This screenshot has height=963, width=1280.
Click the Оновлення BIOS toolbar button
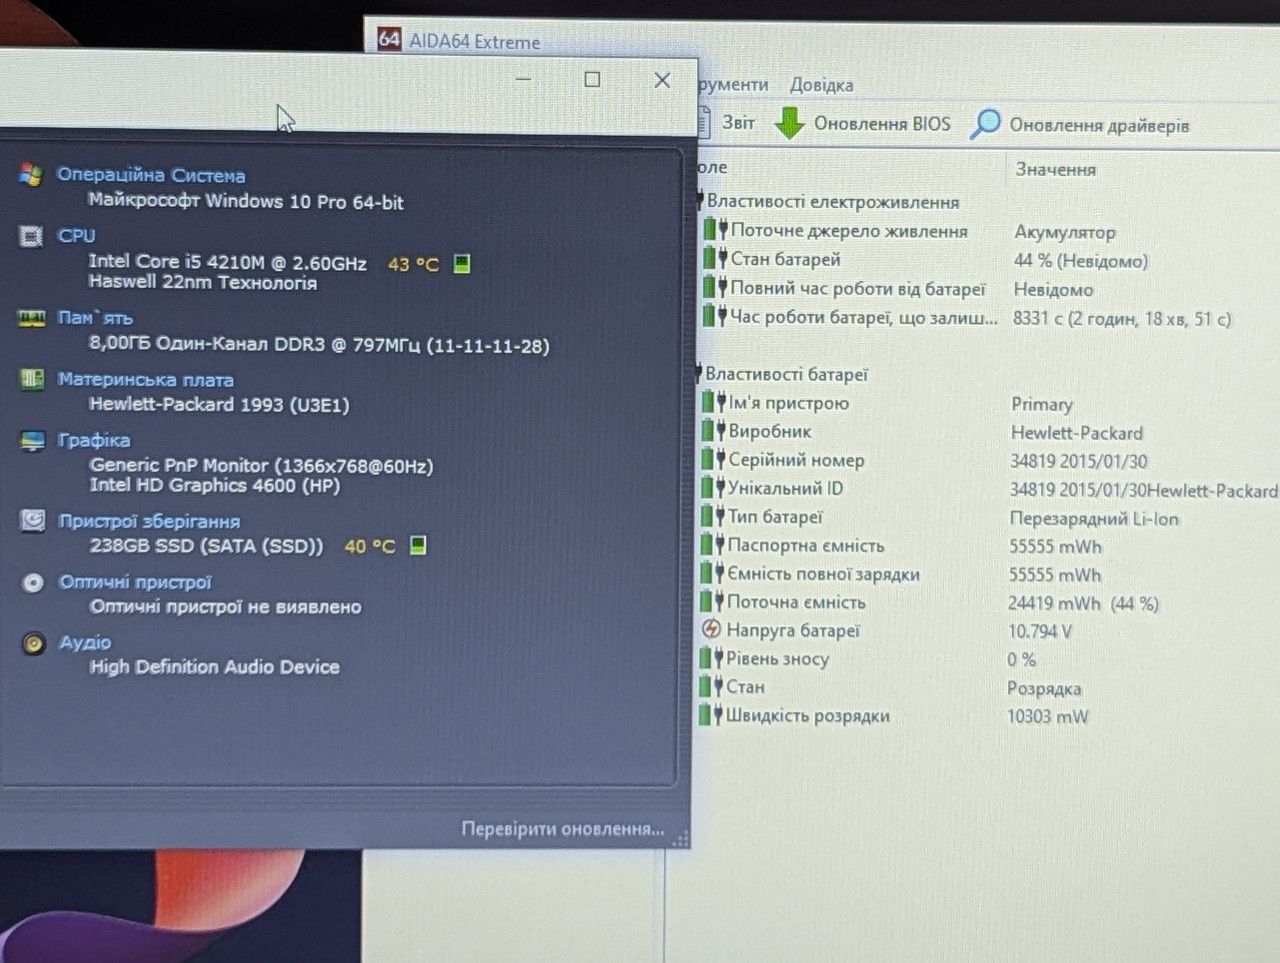click(x=864, y=123)
